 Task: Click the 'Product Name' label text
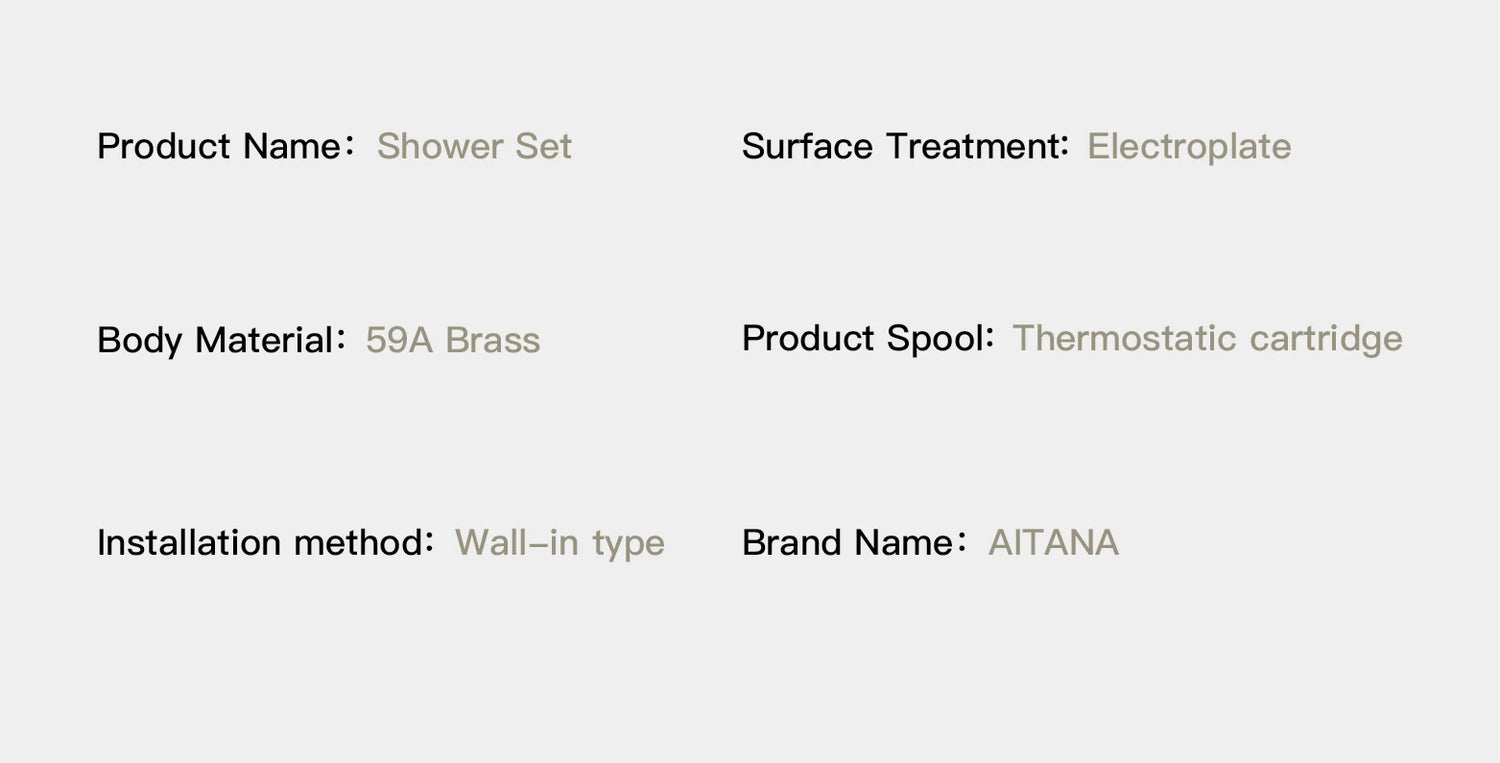tap(219, 147)
